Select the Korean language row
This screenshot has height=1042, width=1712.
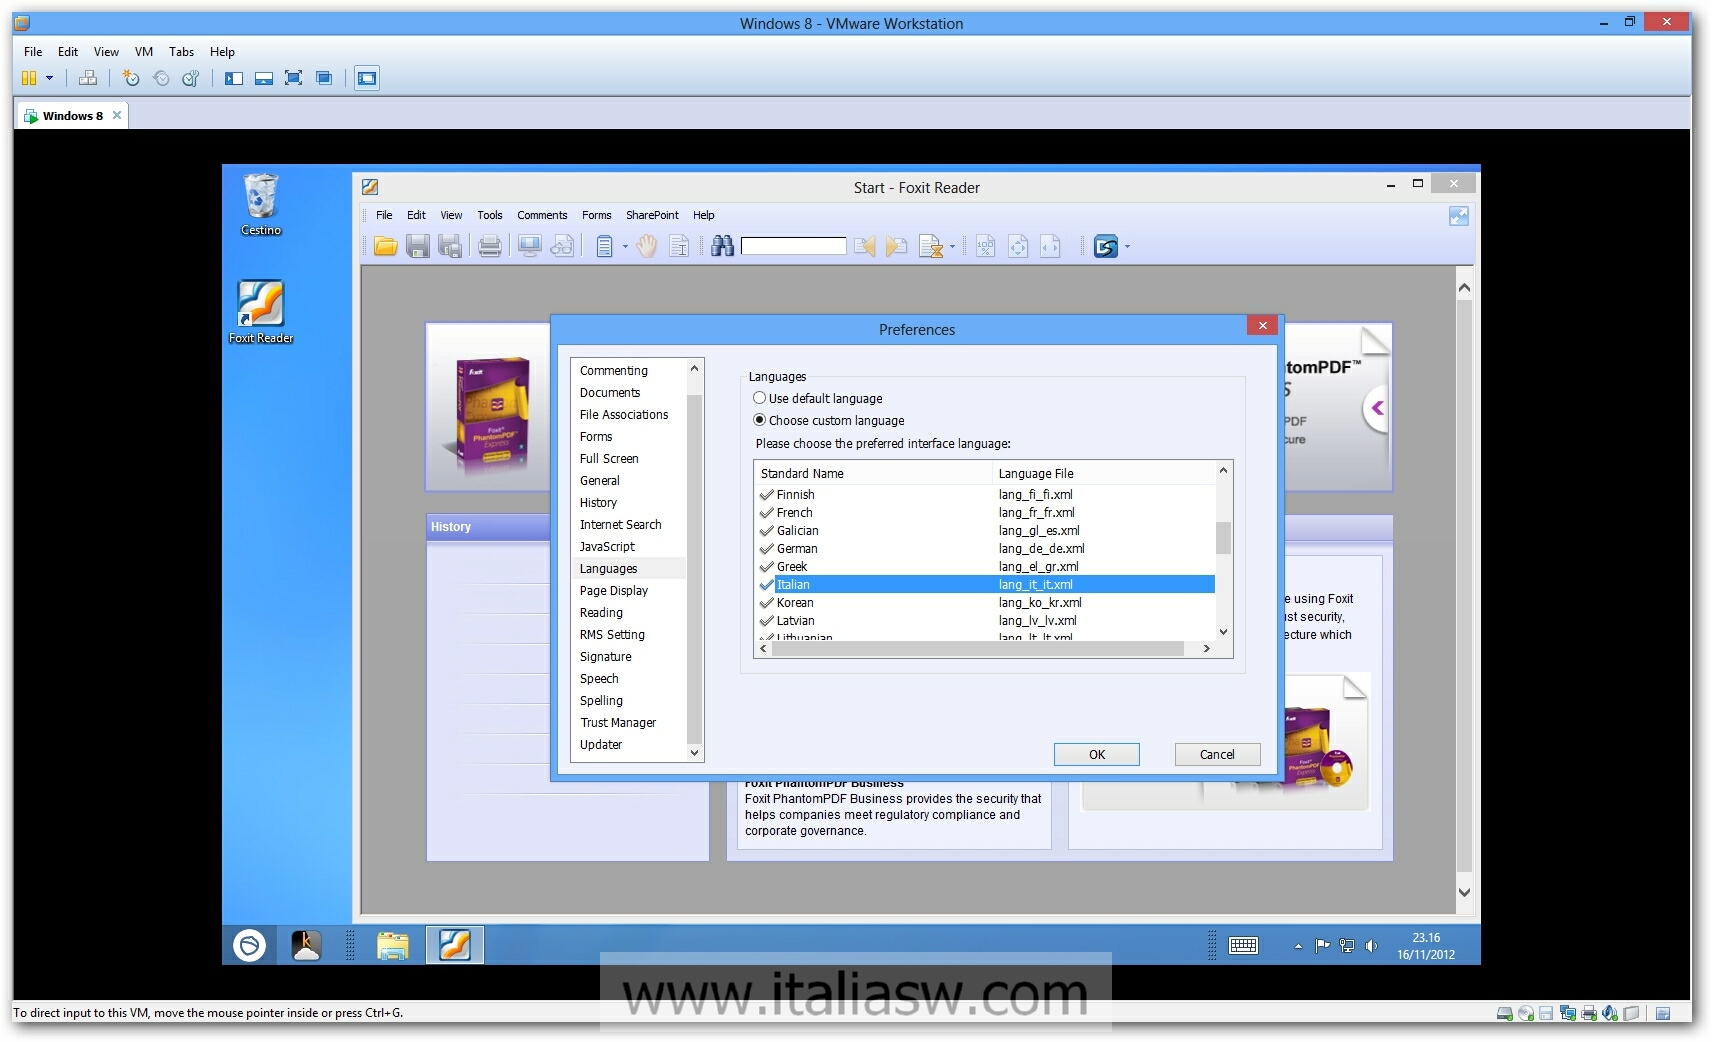tap(985, 603)
